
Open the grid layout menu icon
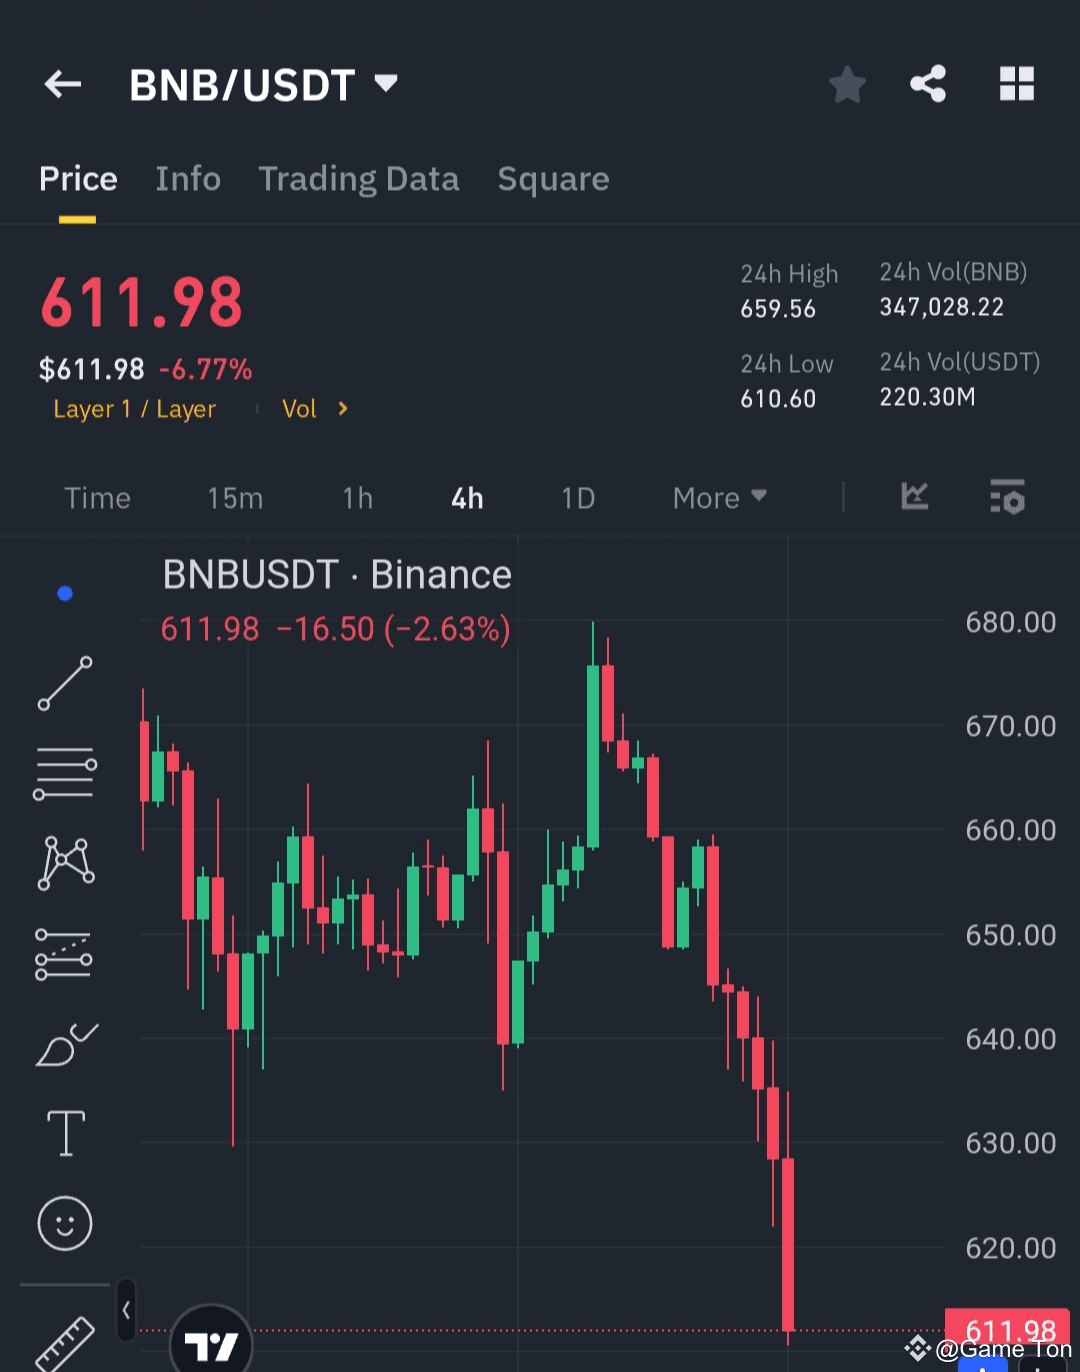(x=1016, y=84)
